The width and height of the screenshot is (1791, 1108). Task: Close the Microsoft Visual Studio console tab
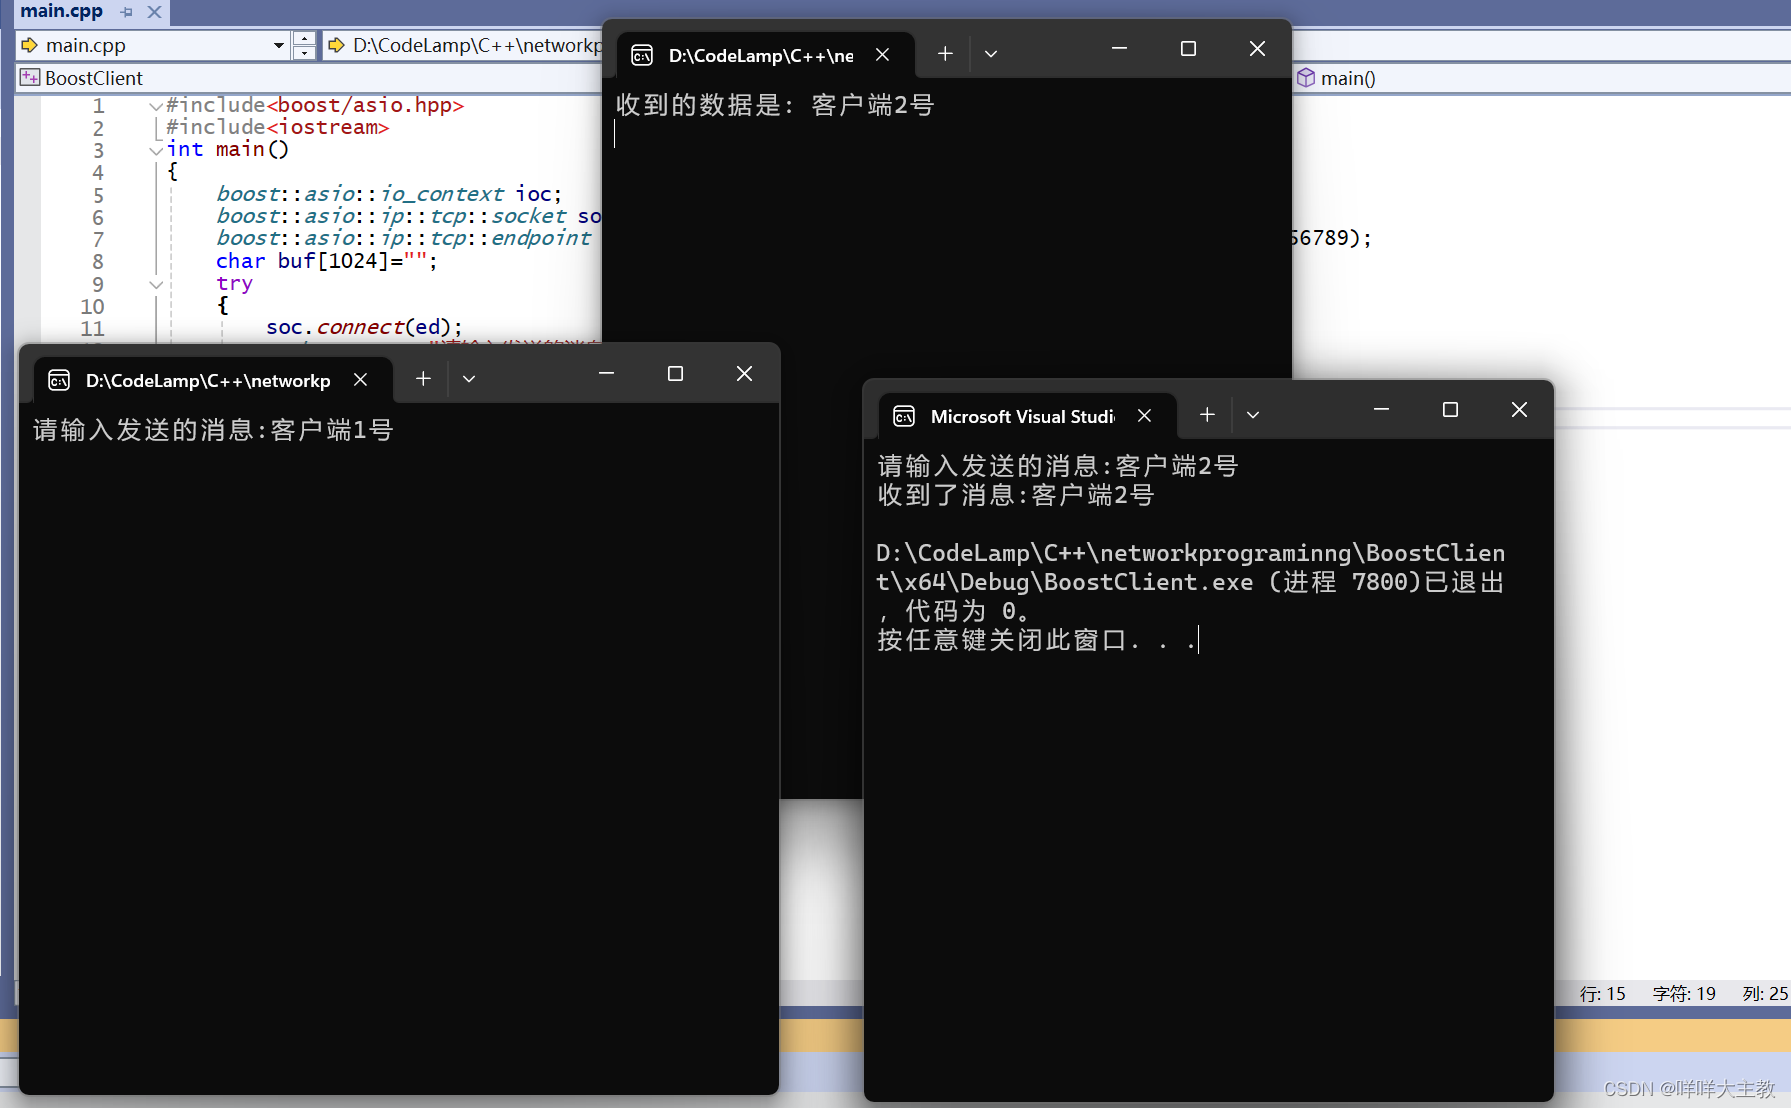[1145, 416]
